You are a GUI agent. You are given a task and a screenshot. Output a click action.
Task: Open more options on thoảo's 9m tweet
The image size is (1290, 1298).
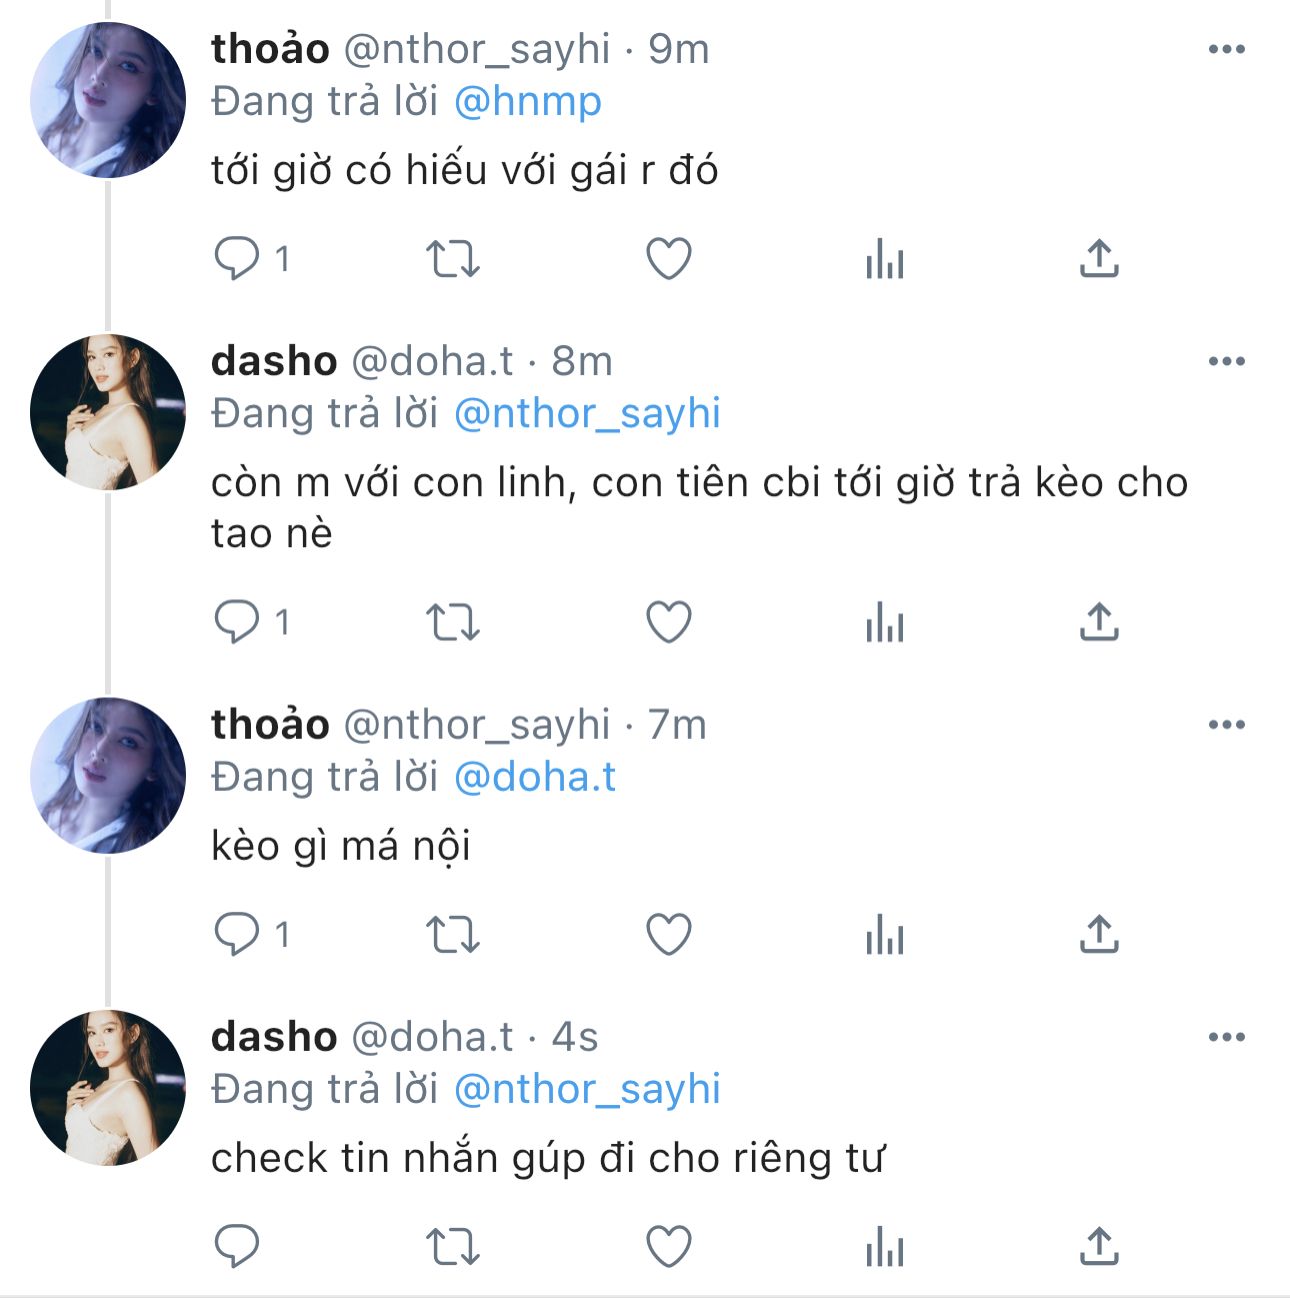coord(1226,49)
